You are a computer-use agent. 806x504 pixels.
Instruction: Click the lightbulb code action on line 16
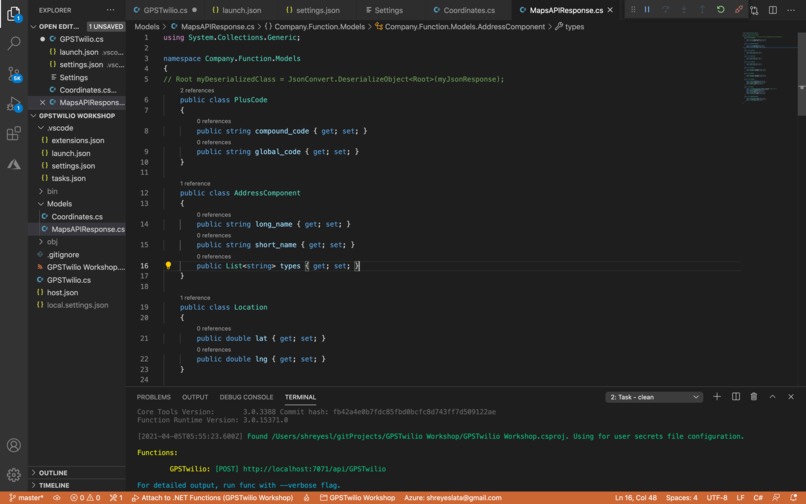[x=168, y=265]
